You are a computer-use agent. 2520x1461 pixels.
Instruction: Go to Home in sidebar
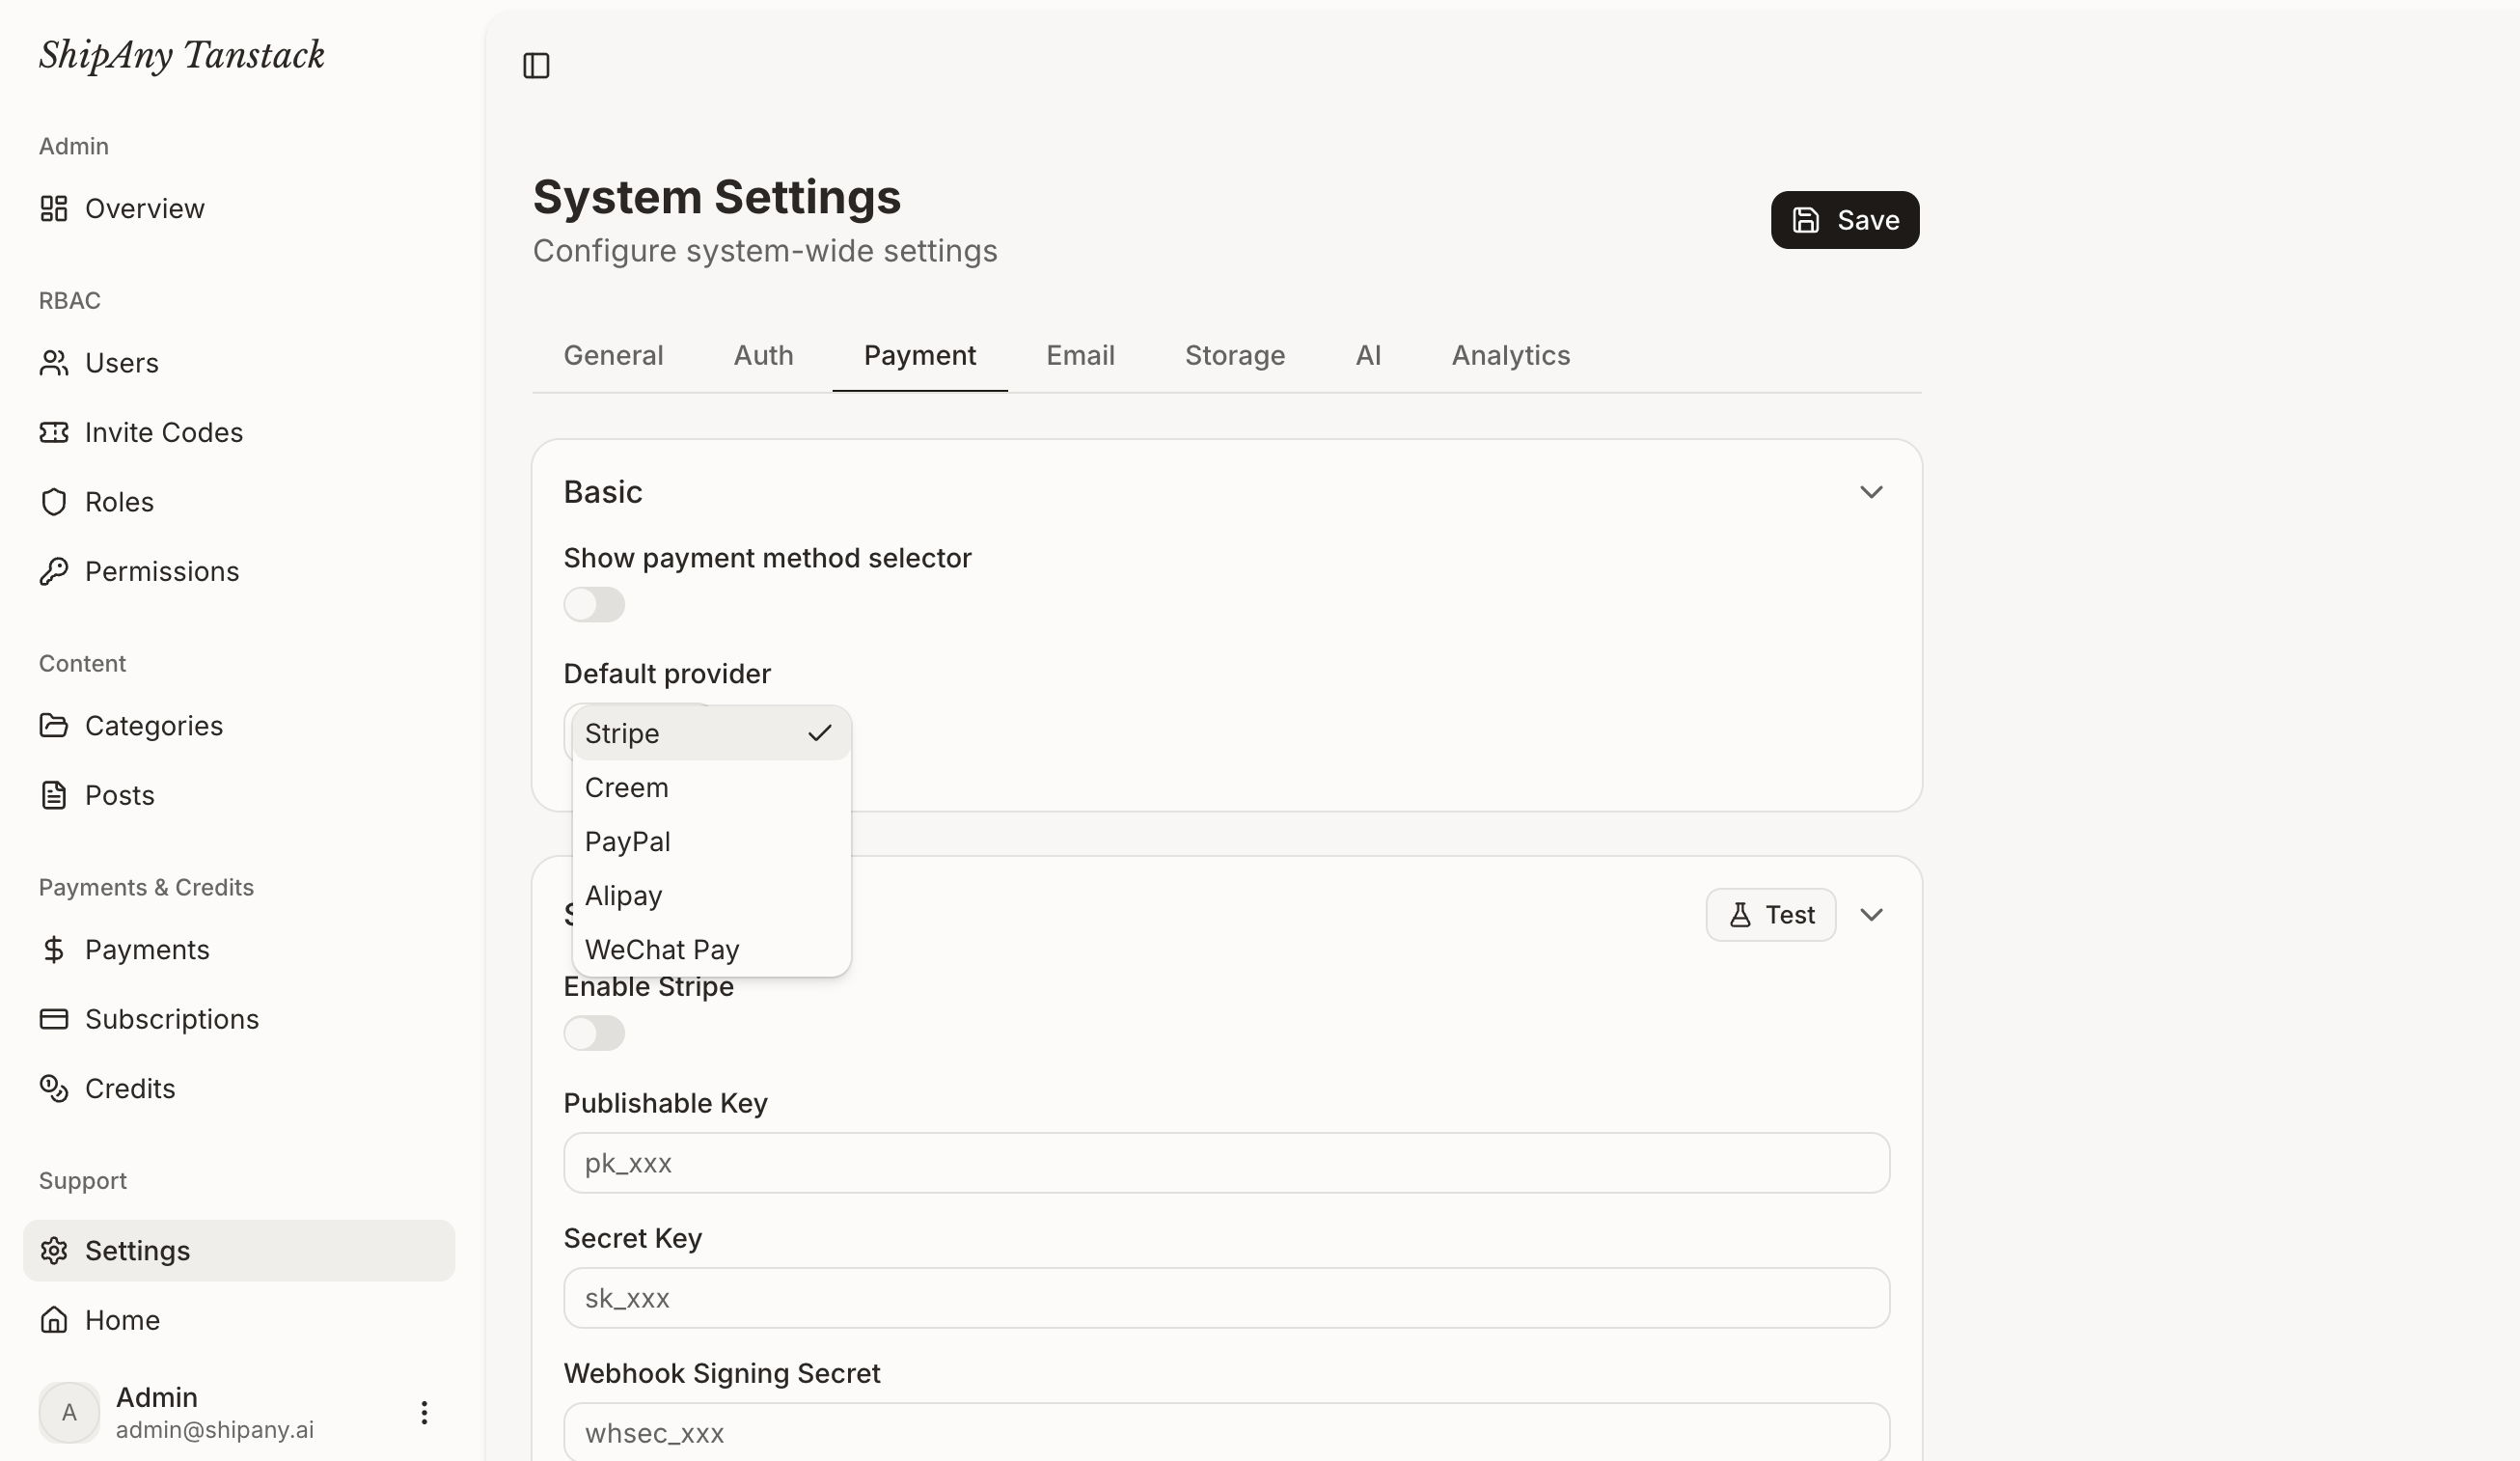(x=239, y=1319)
